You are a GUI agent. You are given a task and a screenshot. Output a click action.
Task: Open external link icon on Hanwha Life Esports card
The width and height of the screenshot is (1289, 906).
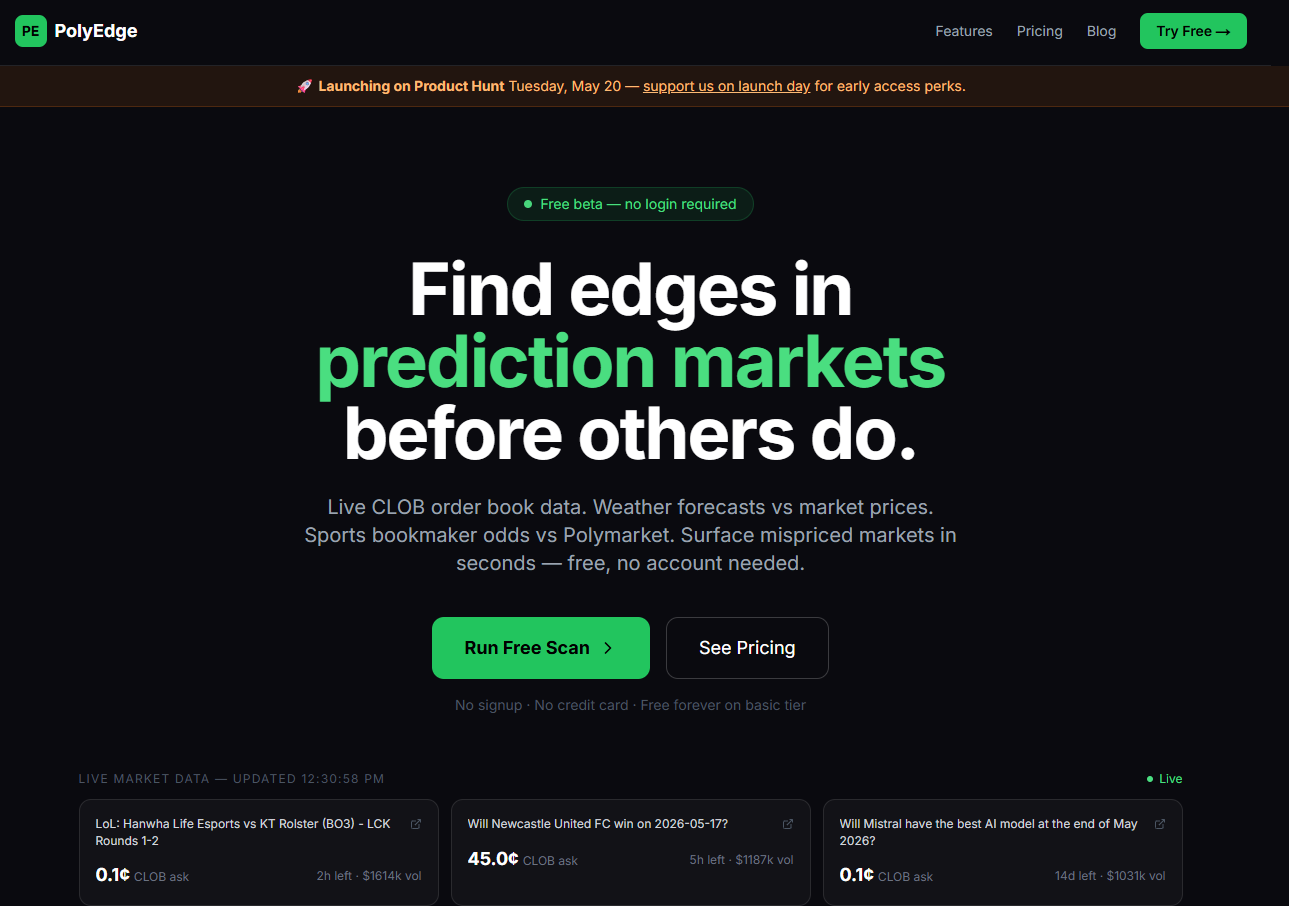pyautogui.click(x=416, y=824)
